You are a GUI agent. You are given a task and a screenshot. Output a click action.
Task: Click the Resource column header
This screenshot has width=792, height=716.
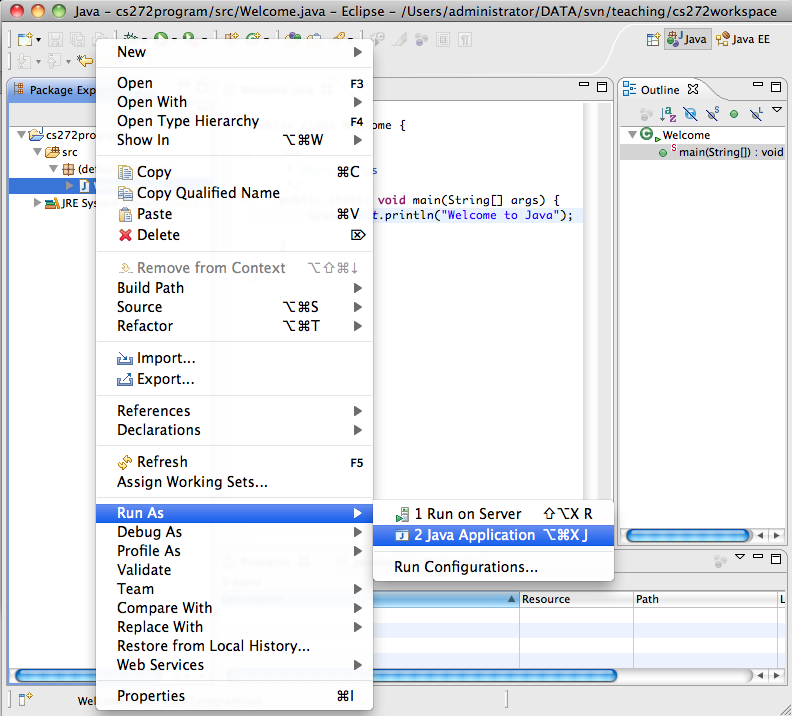pyautogui.click(x=576, y=599)
